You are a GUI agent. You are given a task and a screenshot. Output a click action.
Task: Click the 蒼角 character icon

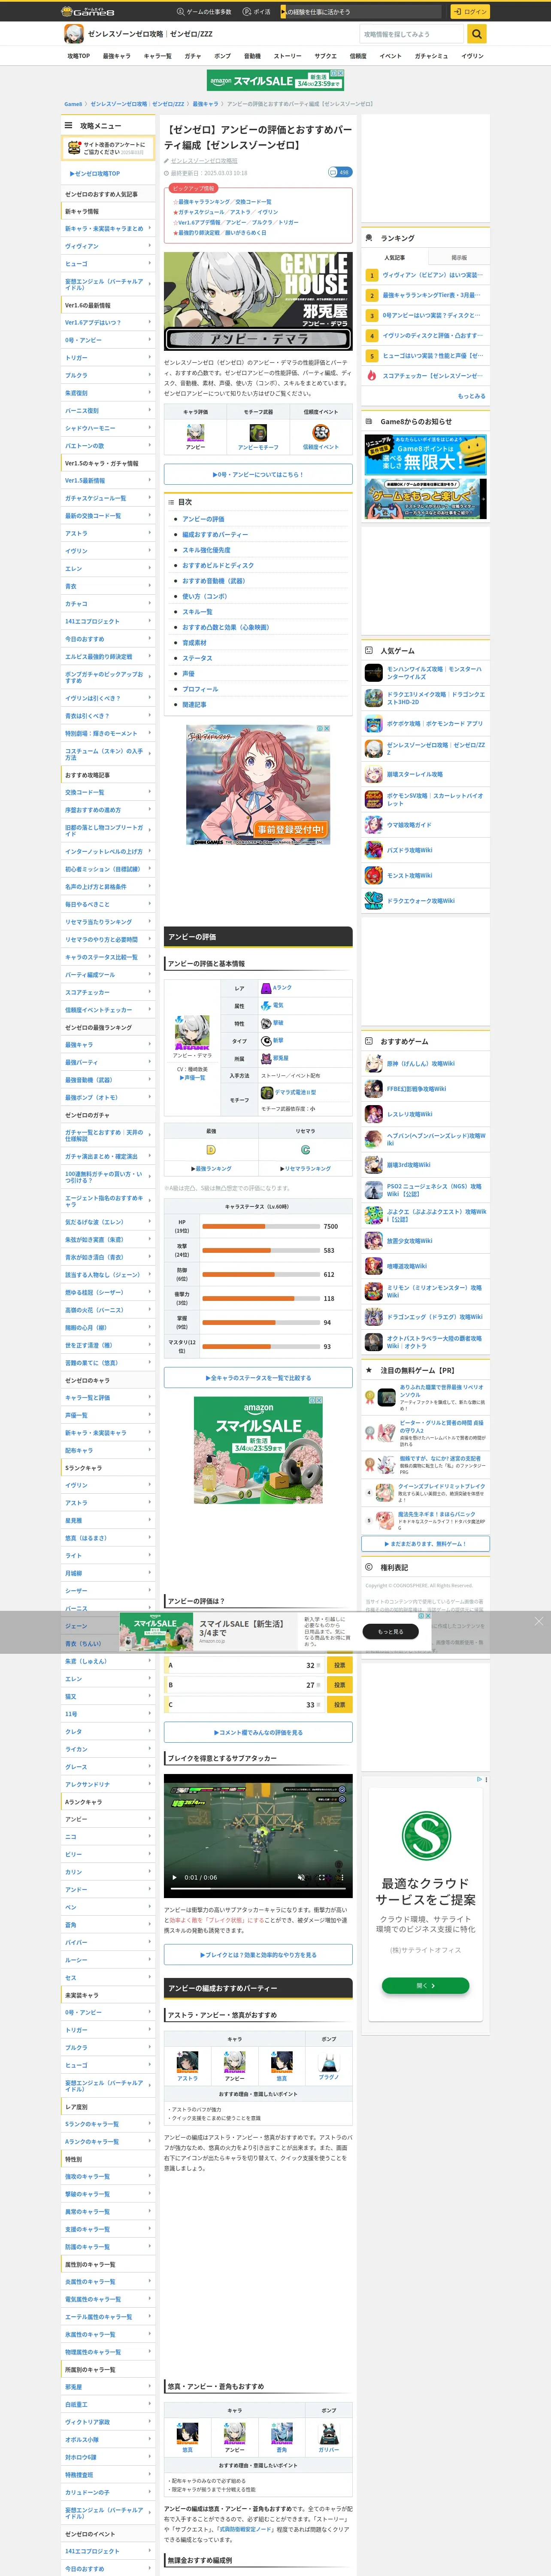click(x=282, y=2434)
